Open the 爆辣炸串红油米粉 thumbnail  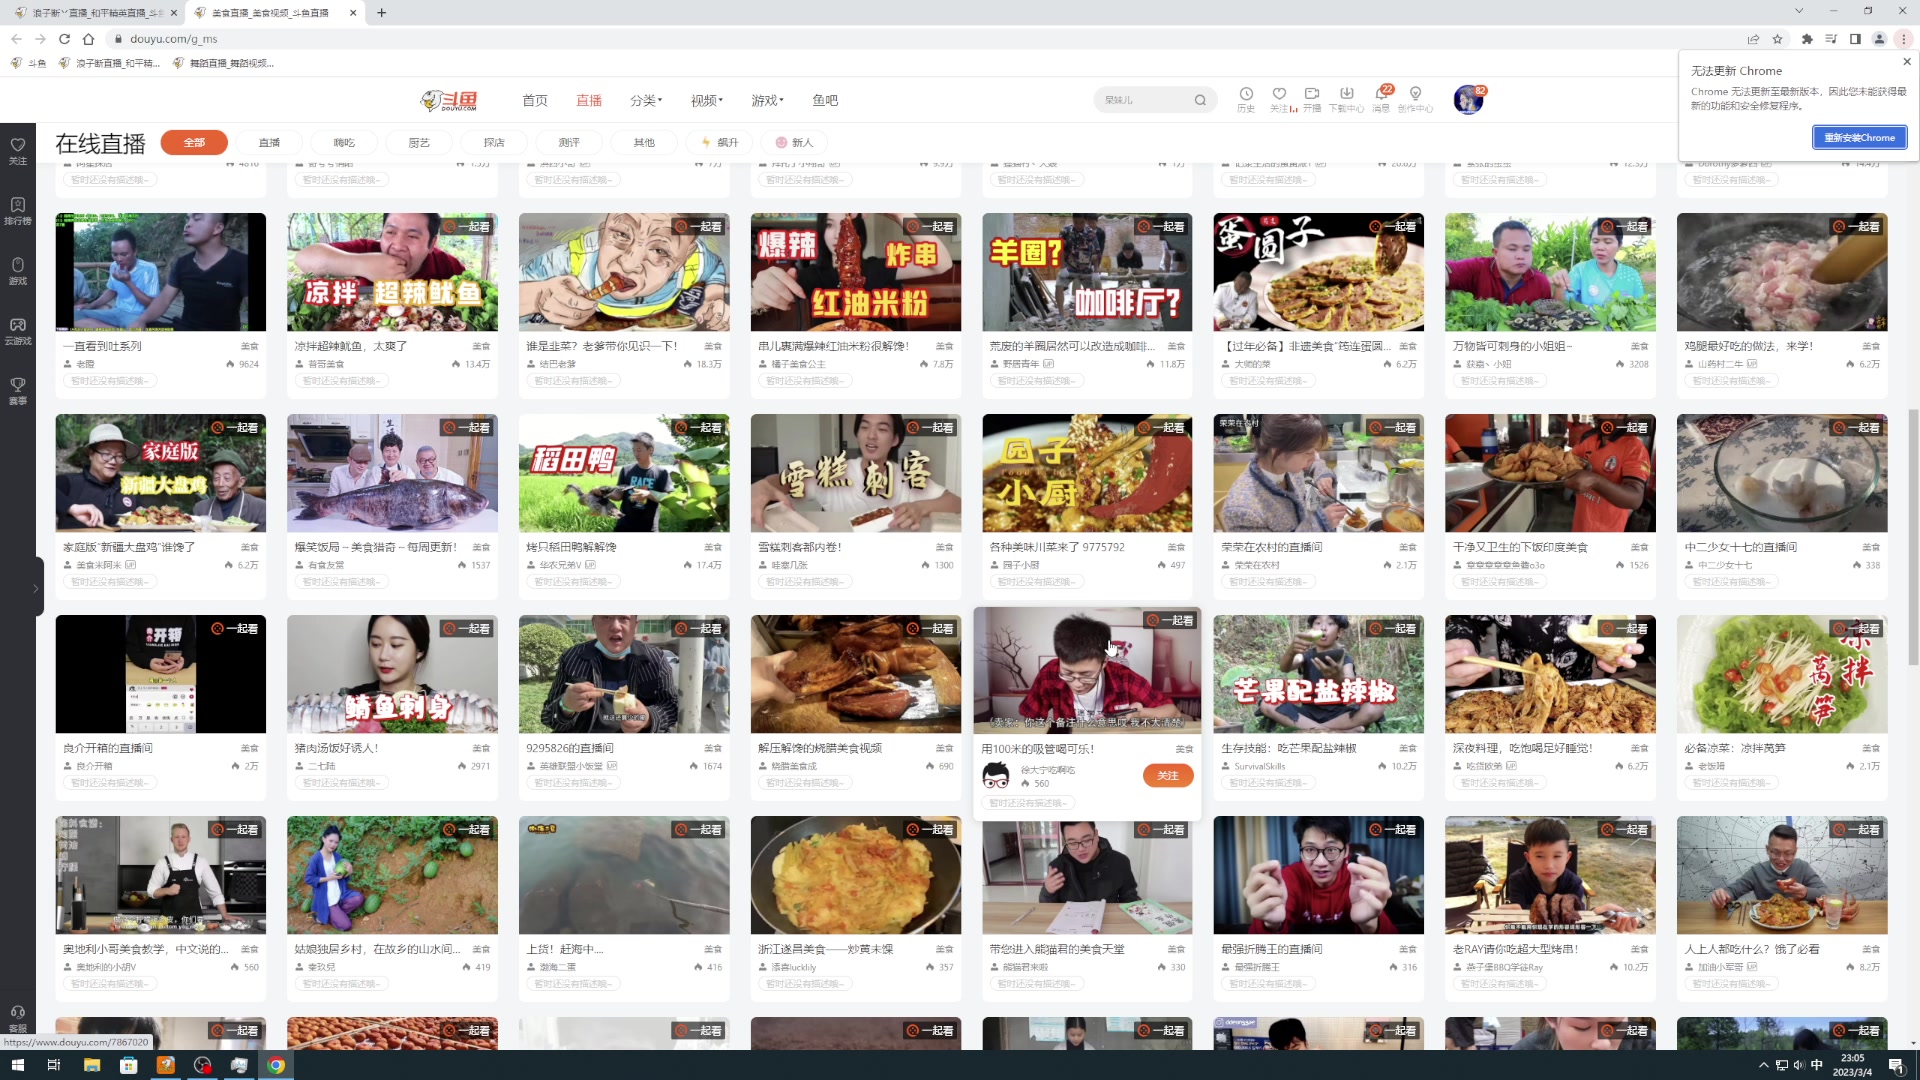click(x=856, y=272)
